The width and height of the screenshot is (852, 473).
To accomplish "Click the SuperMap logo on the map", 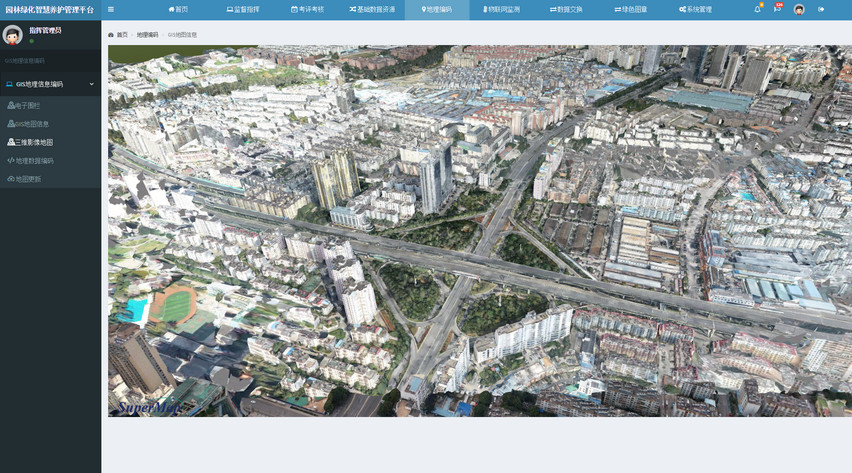I will point(146,407).
